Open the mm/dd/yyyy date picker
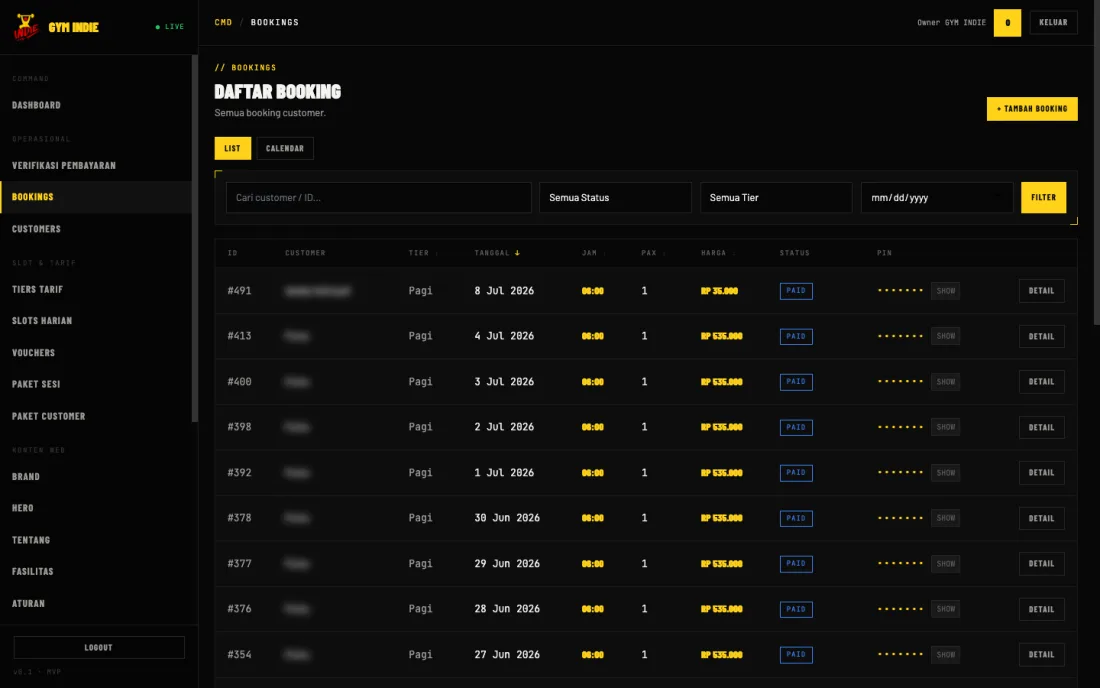 (x=937, y=198)
